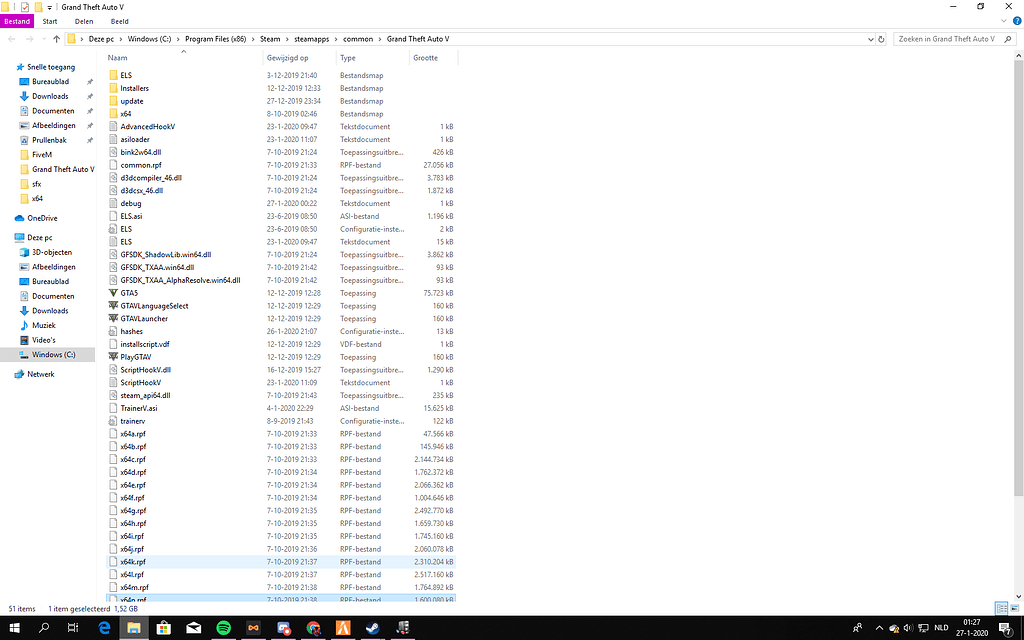Switch to details view layout icon

pos(1001,608)
